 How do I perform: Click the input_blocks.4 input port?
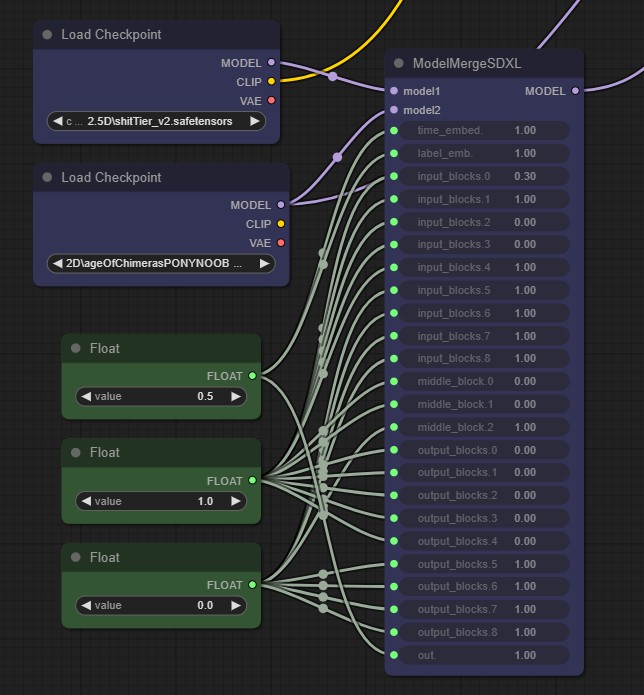394,267
